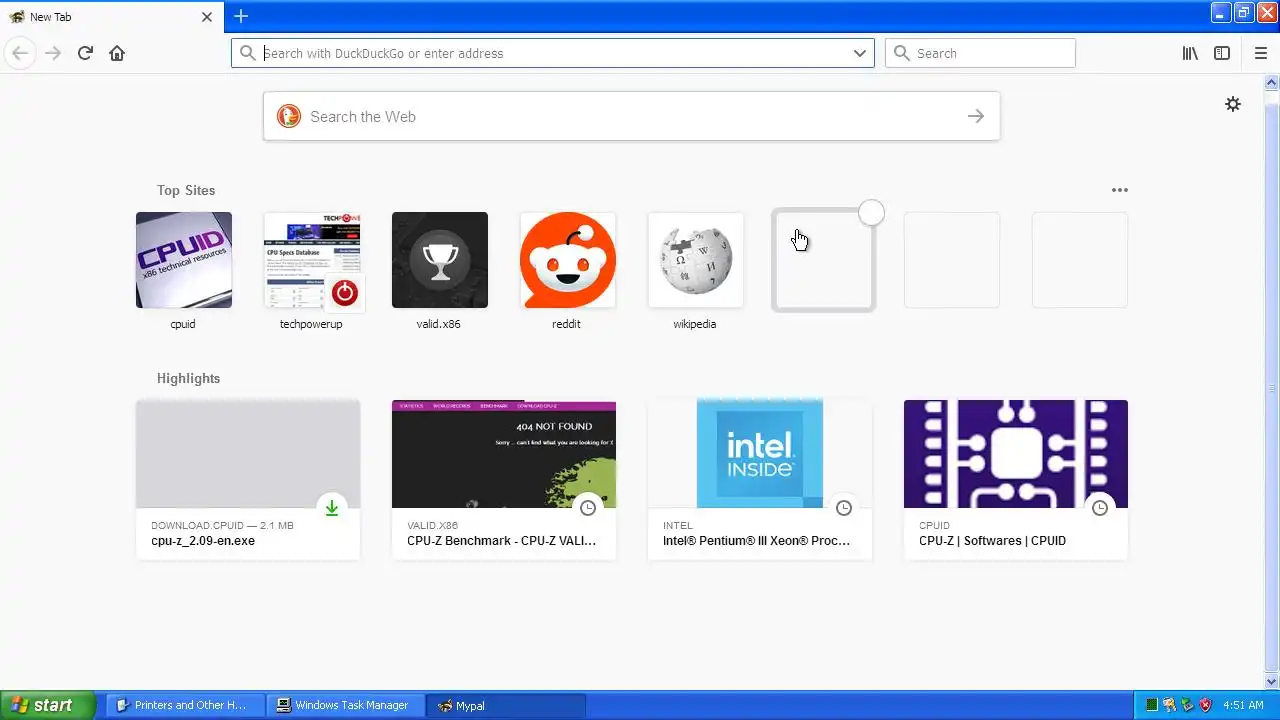The height and width of the screenshot is (720, 1280).
Task: Close the New Tab tab
Action: click(x=207, y=17)
